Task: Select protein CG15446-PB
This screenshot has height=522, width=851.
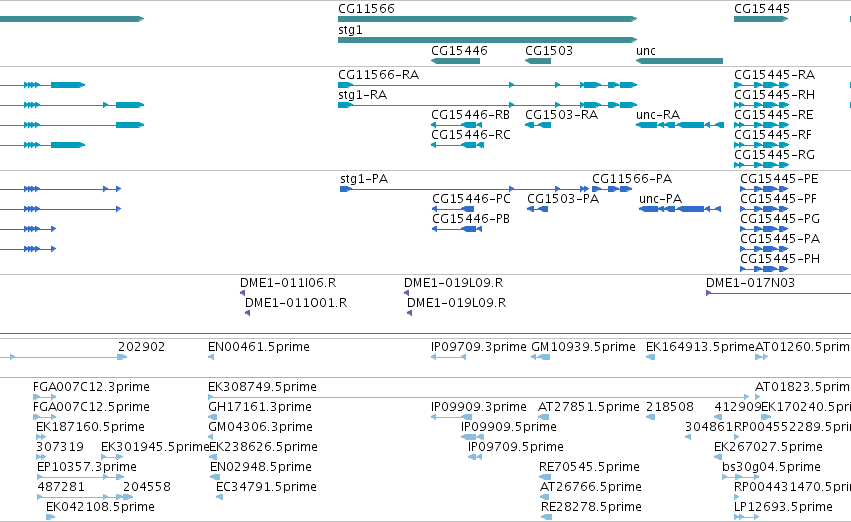Action: (x=457, y=229)
